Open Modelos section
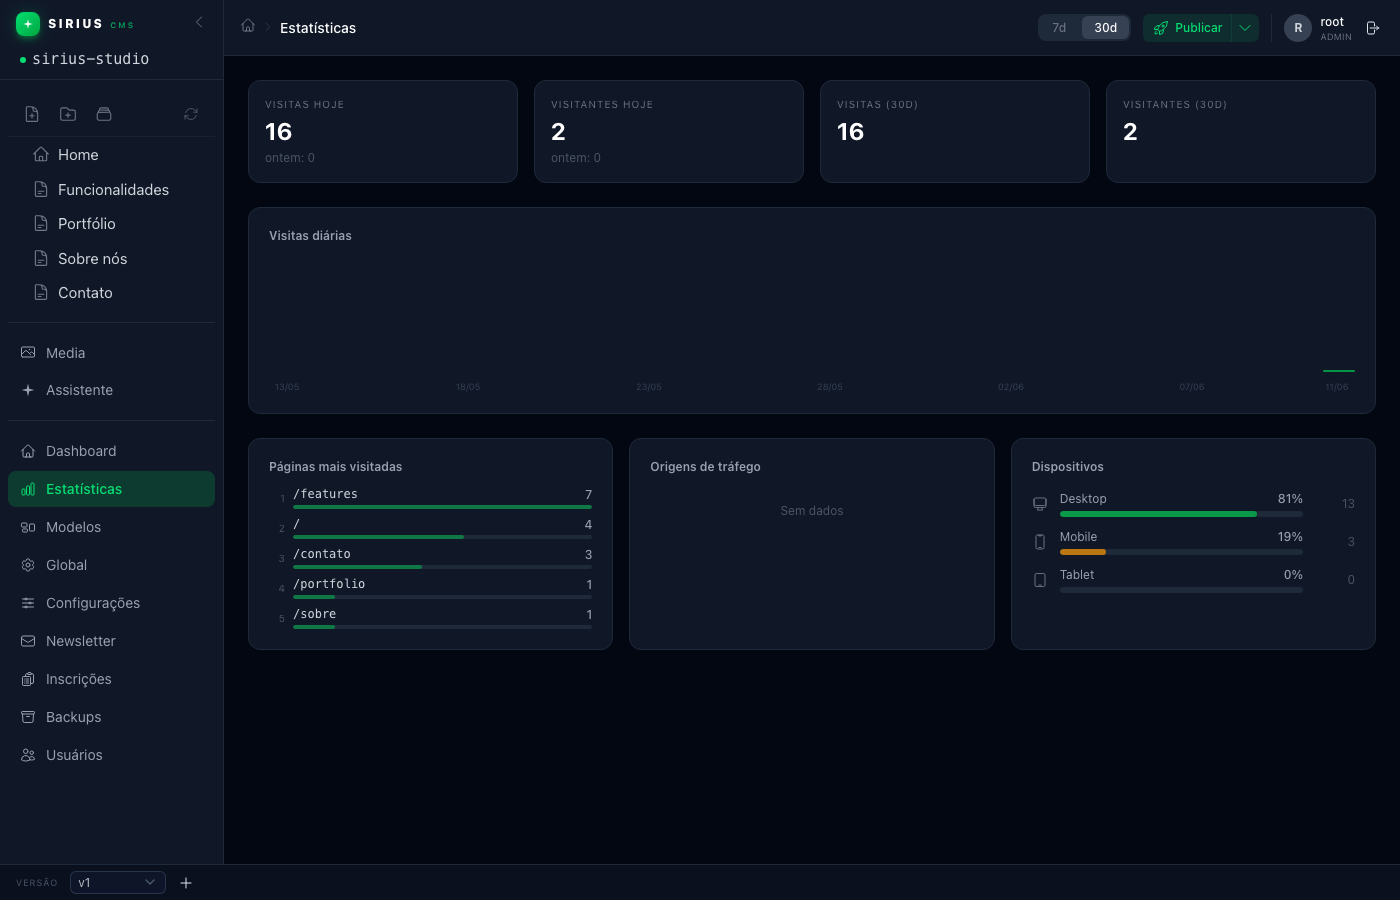1400x900 pixels. 112,527
